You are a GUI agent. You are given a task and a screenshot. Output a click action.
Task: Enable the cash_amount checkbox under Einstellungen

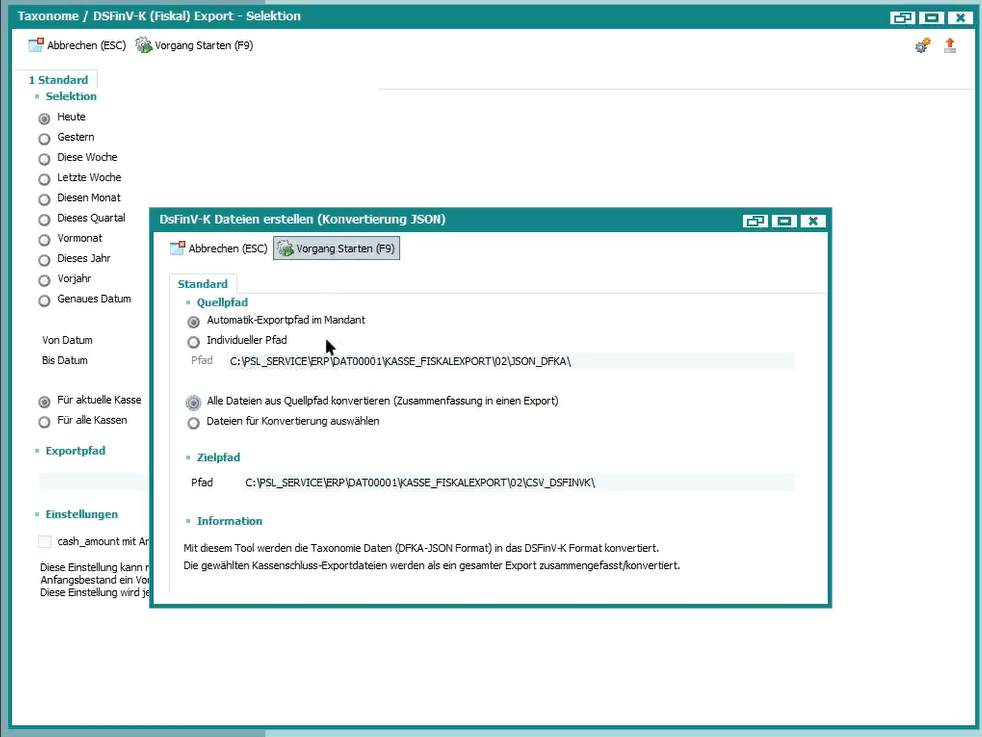click(45, 542)
